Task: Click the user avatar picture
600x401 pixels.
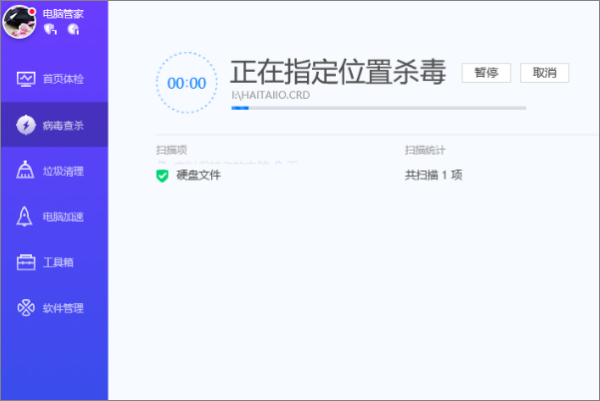Action: tap(19, 22)
